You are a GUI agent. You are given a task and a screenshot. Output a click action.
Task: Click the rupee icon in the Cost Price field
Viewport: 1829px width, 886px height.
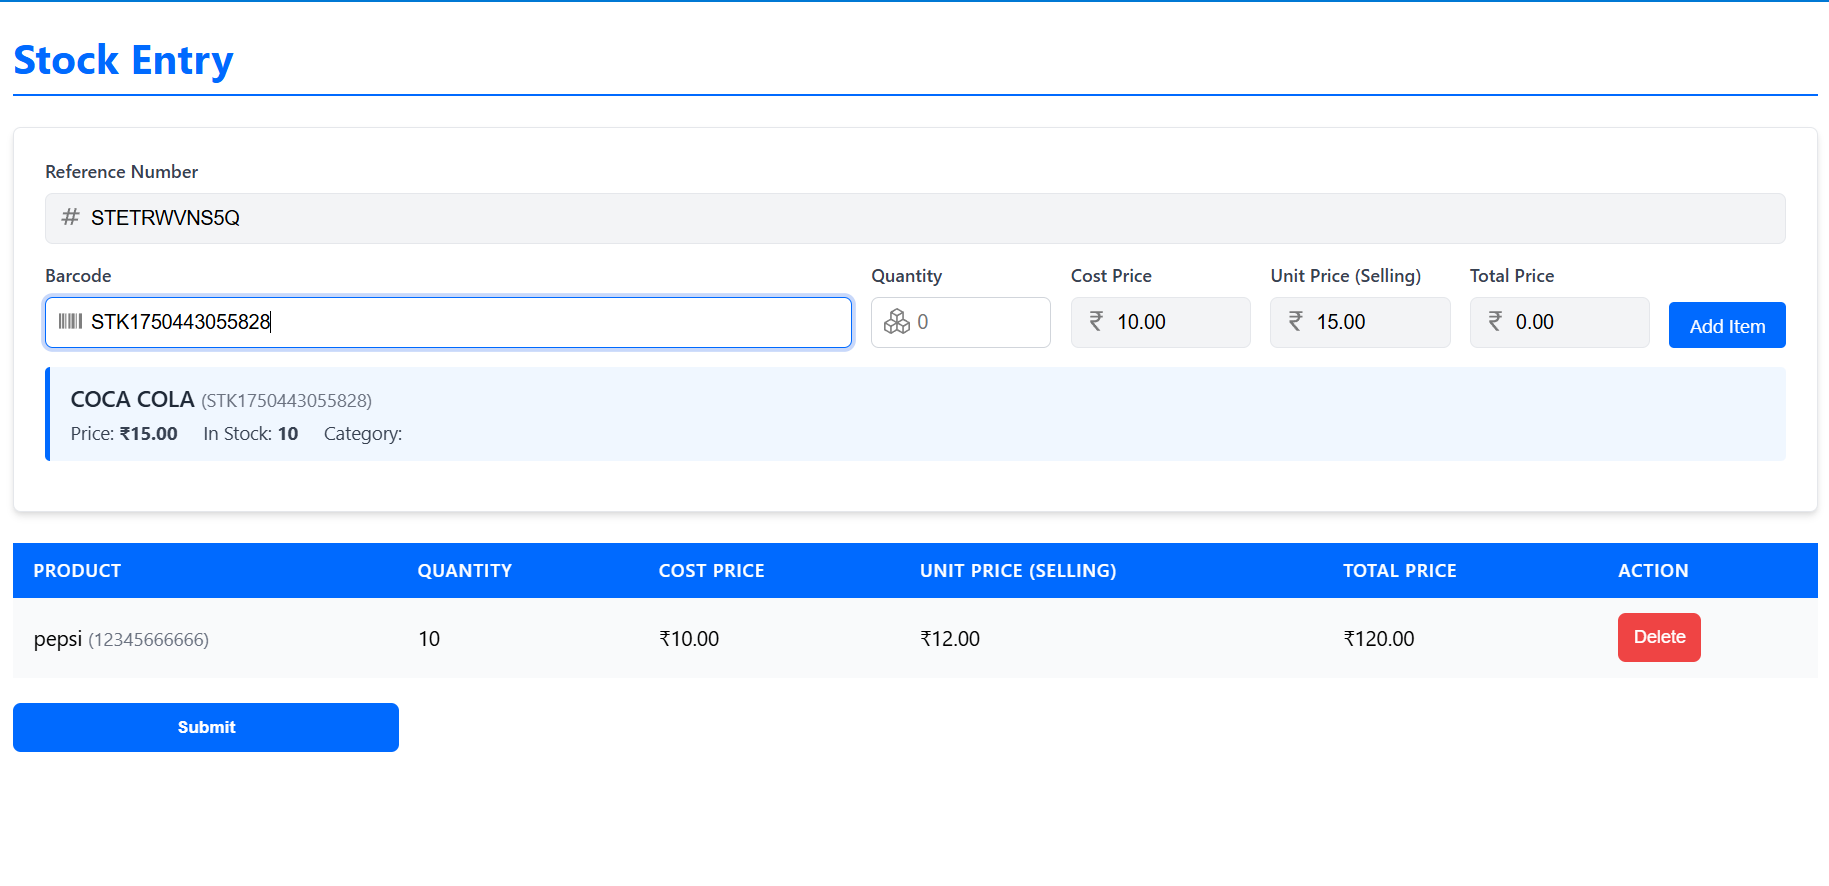tap(1096, 321)
